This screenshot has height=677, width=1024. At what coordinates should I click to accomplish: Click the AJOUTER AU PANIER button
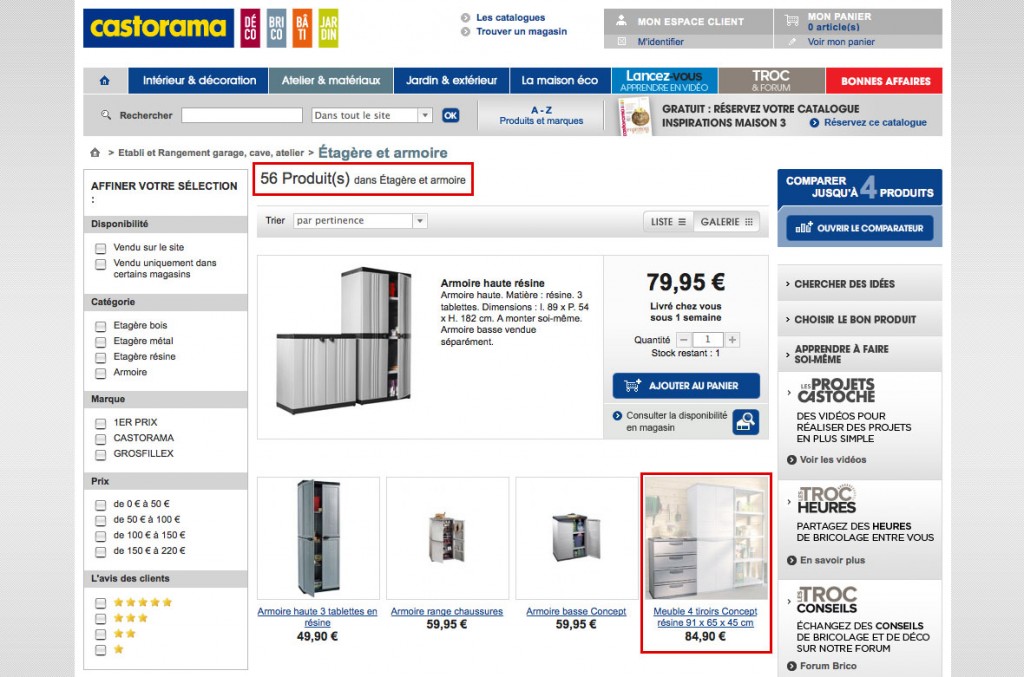tap(686, 386)
